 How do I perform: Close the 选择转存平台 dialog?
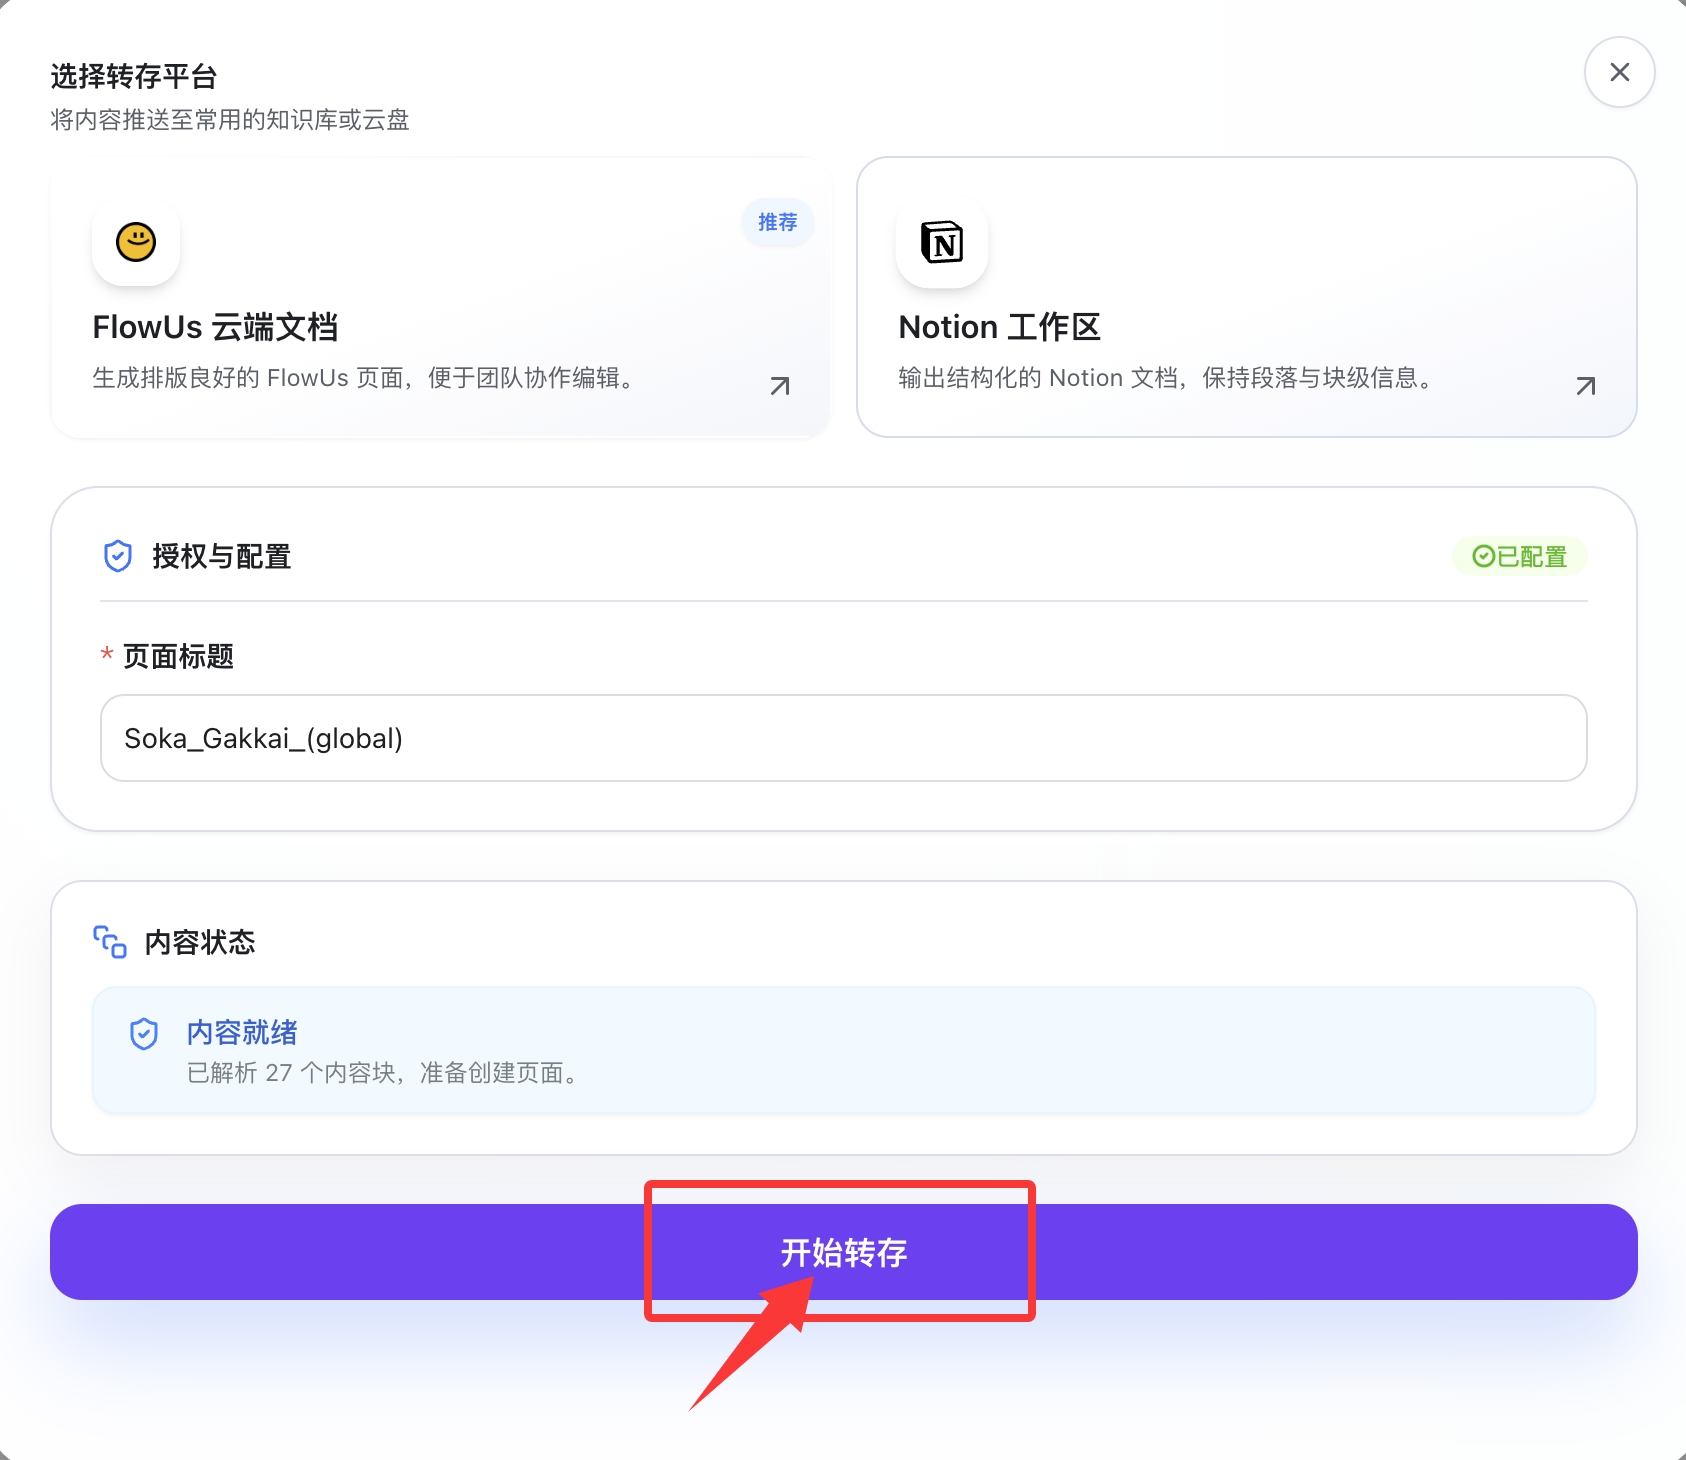(1619, 72)
